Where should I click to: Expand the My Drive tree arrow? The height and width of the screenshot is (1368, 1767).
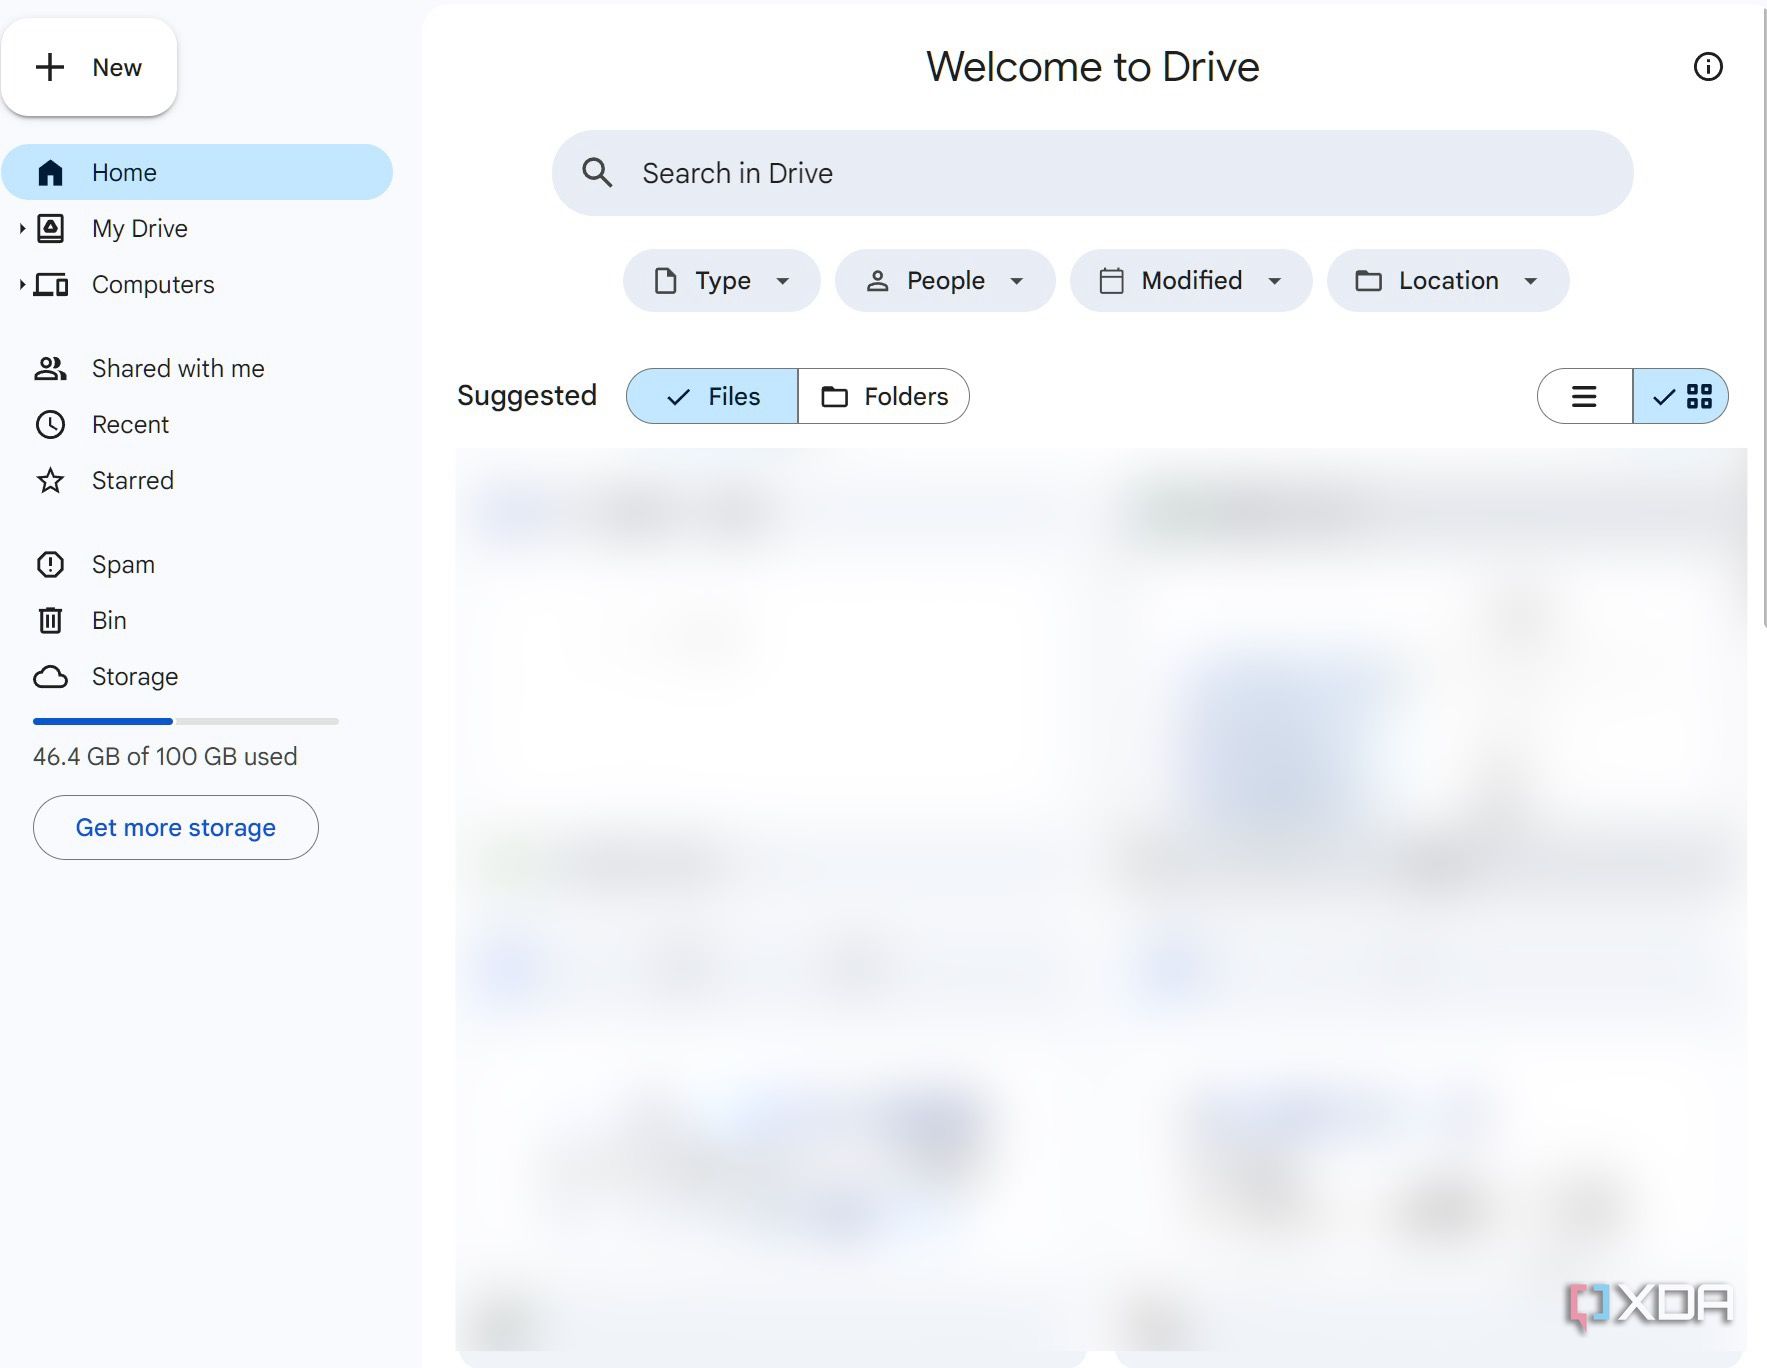pyautogui.click(x=22, y=229)
